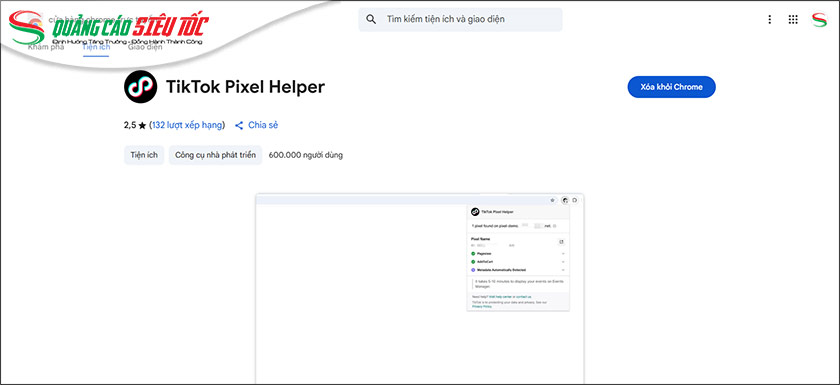Screen dimensions: 840x385
Task: Select the "Tiện ích" category chip
Action: 144,155
